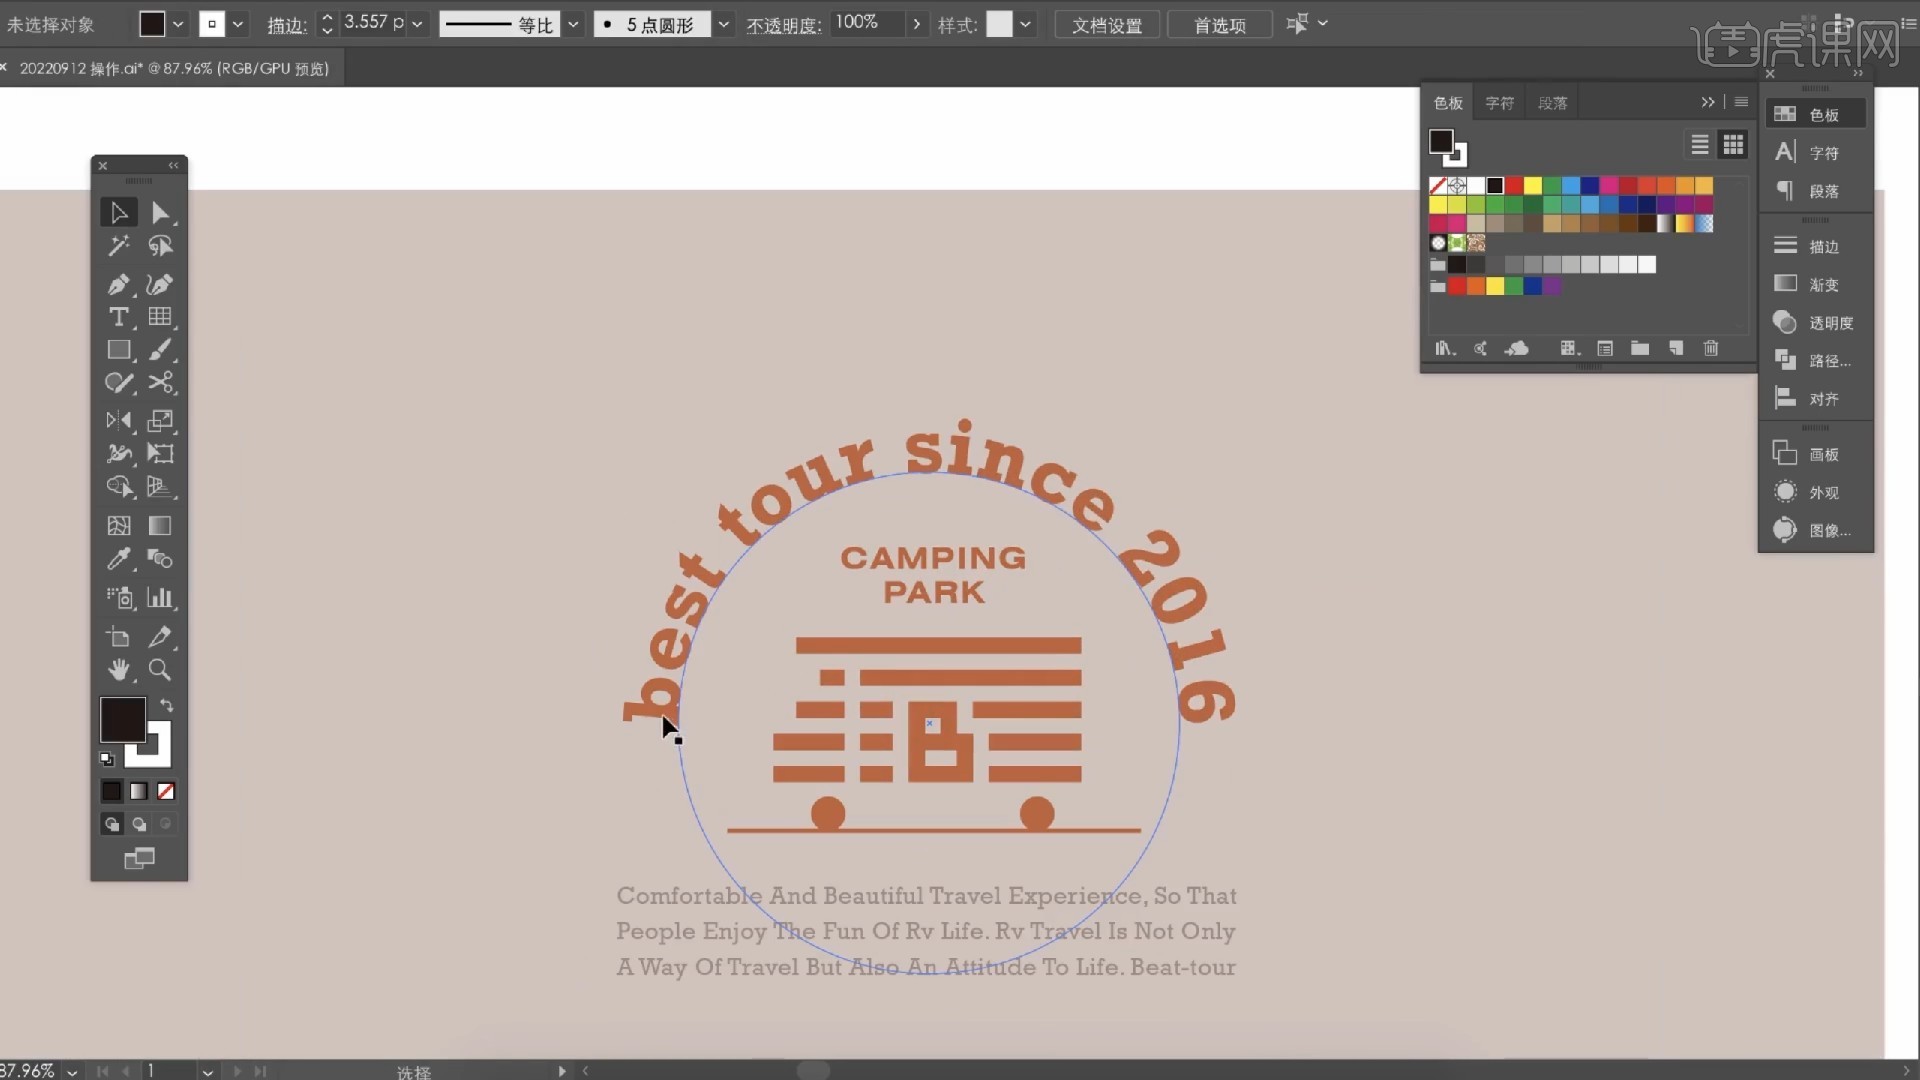Select the Rectangular Grid tool
Screen dimensions: 1920x1080
160,317
